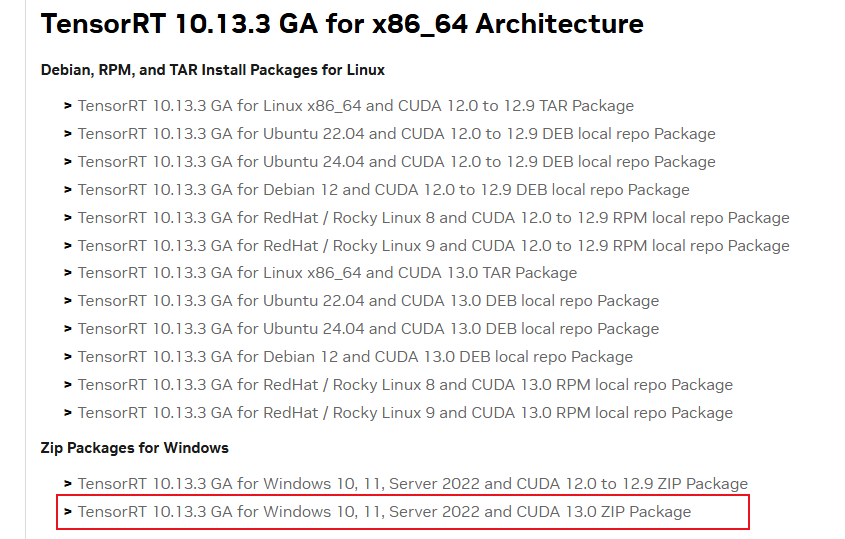This screenshot has width=845, height=539.
Task: Open Windows CUDA 12.0 to 12.9 ZIP Package link
Action: pyautogui.click(x=413, y=485)
